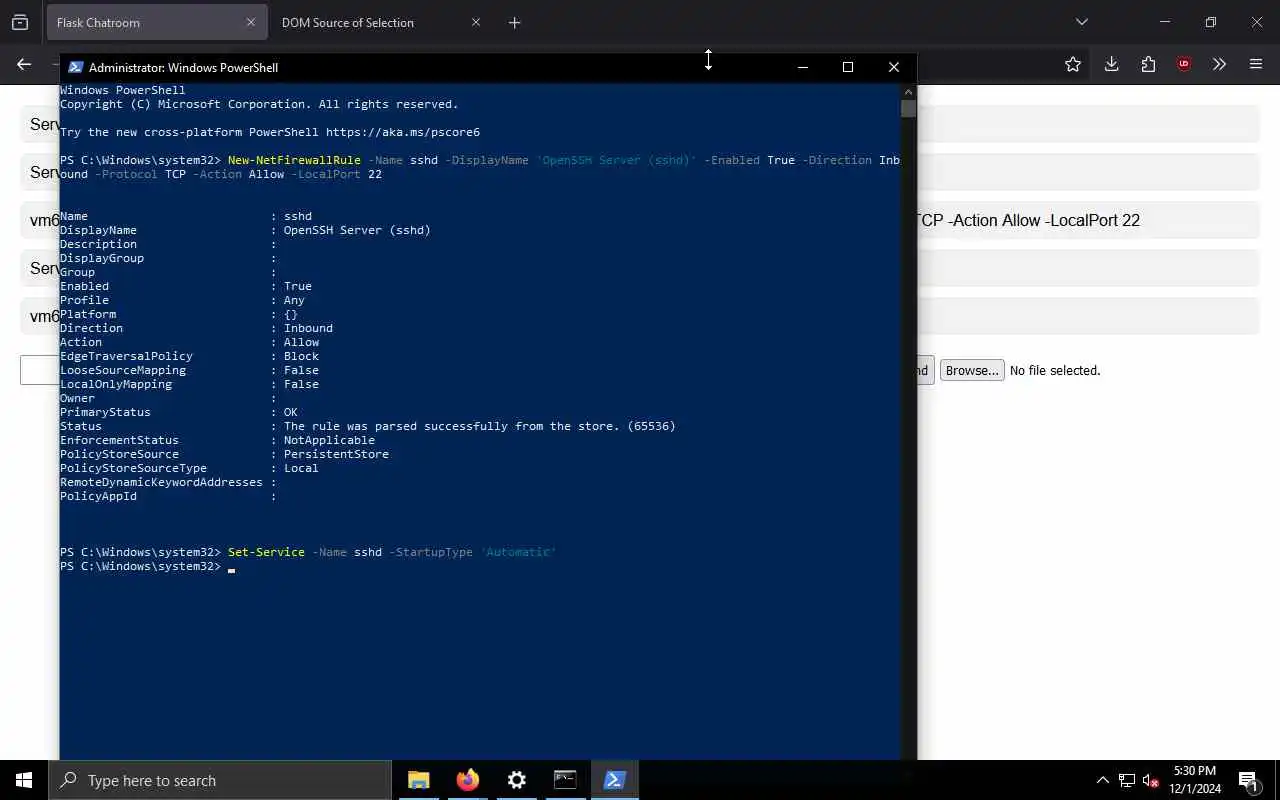Click the Set-Service command text

pyautogui.click(x=266, y=552)
